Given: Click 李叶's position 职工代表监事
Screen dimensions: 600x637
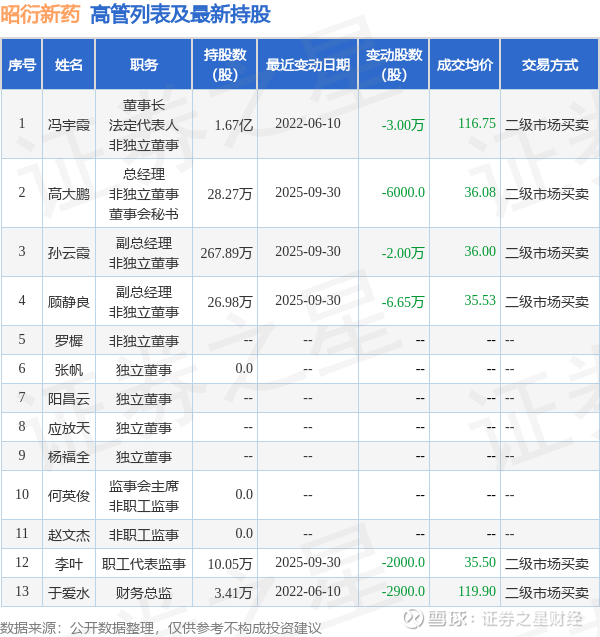Looking at the screenshot, I should click(x=143, y=563).
